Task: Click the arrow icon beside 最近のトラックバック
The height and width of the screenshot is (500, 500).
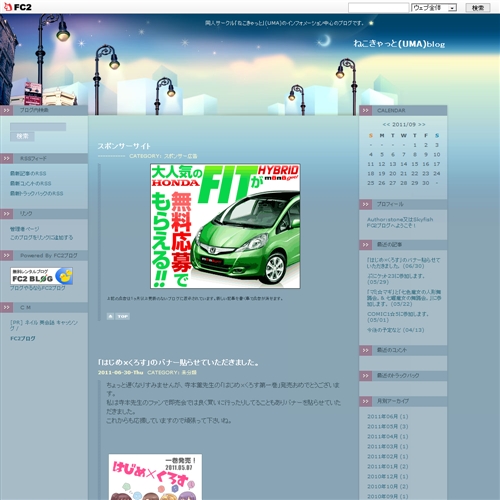Action: (365, 376)
